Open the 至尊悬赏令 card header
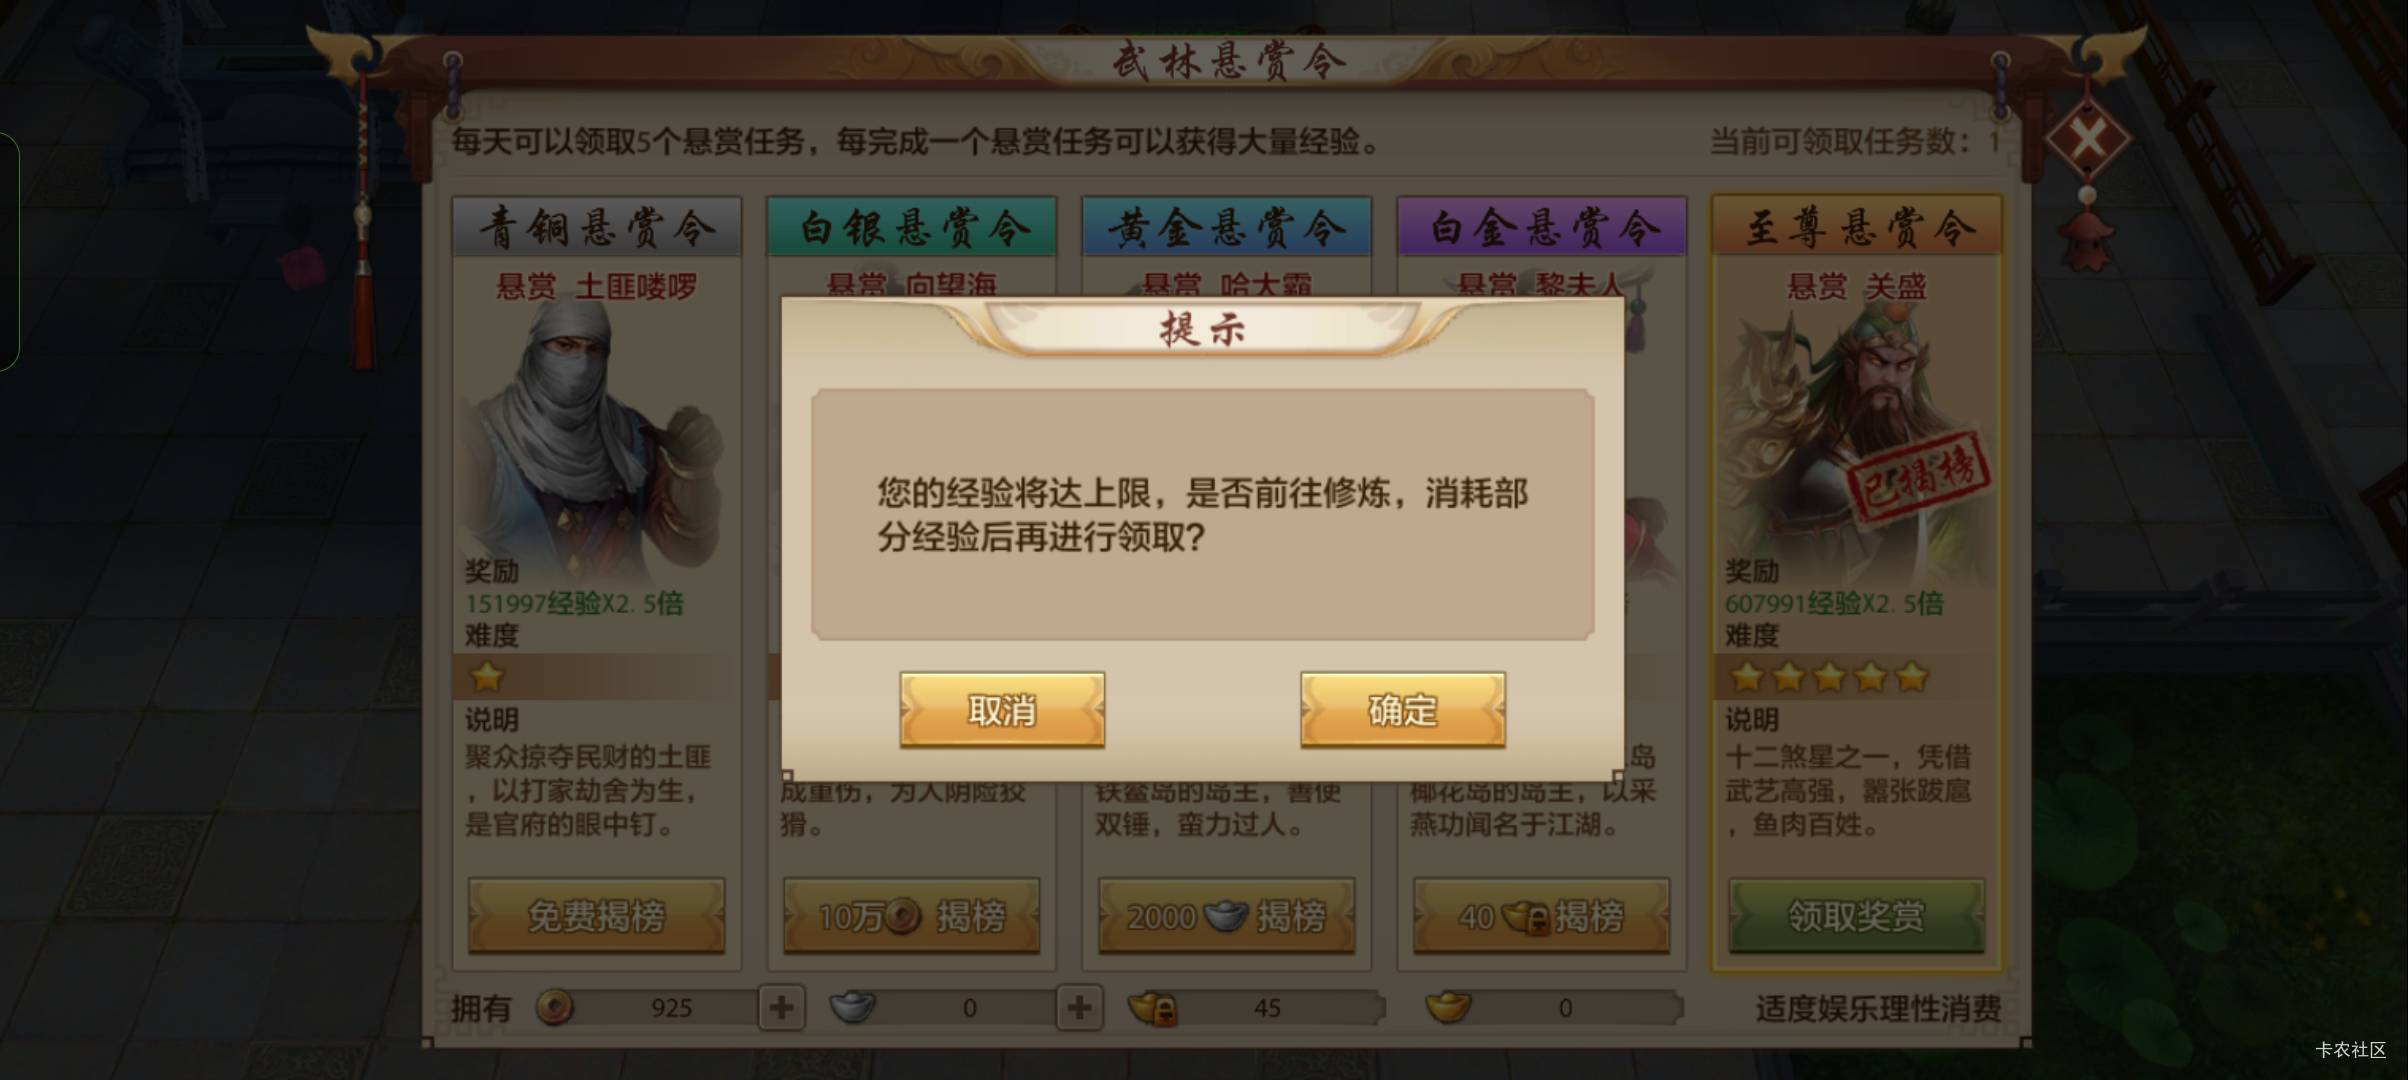The width and height of the screenshot is (2408, 1080). click(1857, 227)
